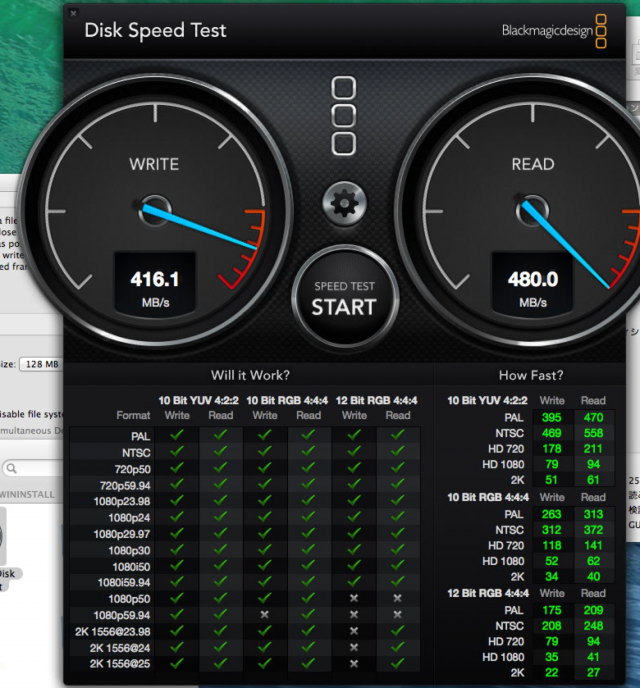Click the 2K 1556@25 10 Bit YUV Write checkmark

[177, 663]
